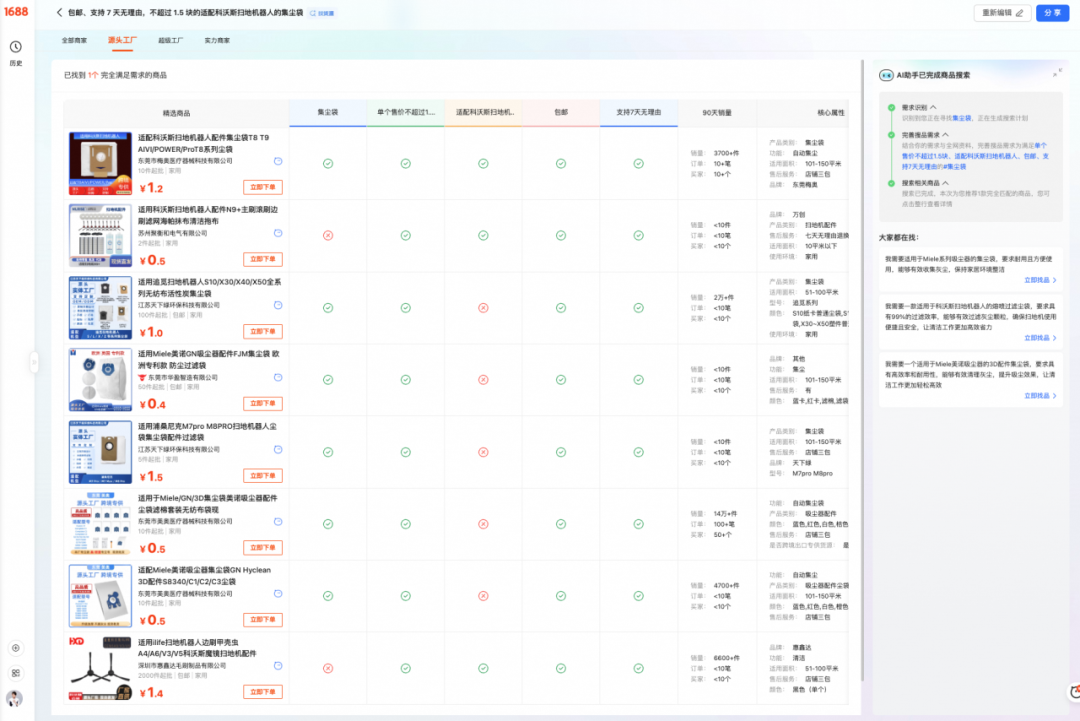Collapse the 搜索相关商品 step
Viewport: 1080px width, 721px height.
(945, 183)
